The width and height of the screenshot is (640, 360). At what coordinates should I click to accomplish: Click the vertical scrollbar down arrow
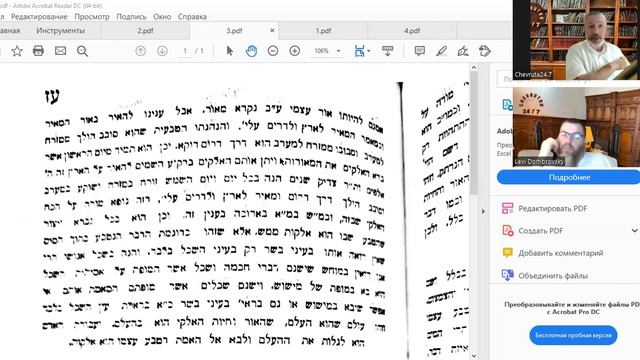tap(474, 356)
